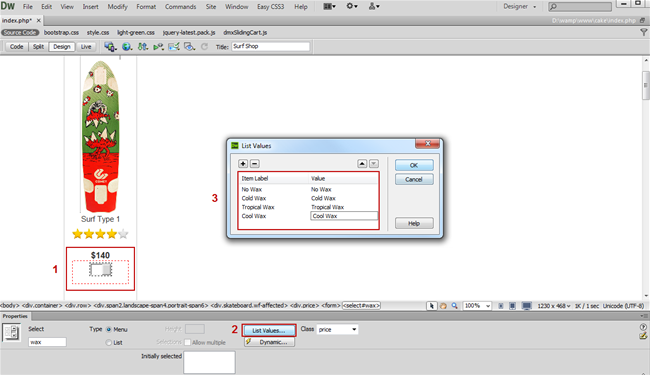650x375 pixels.
Task: Open the 1230 x 468 window size dropdown
Action: 553,306
